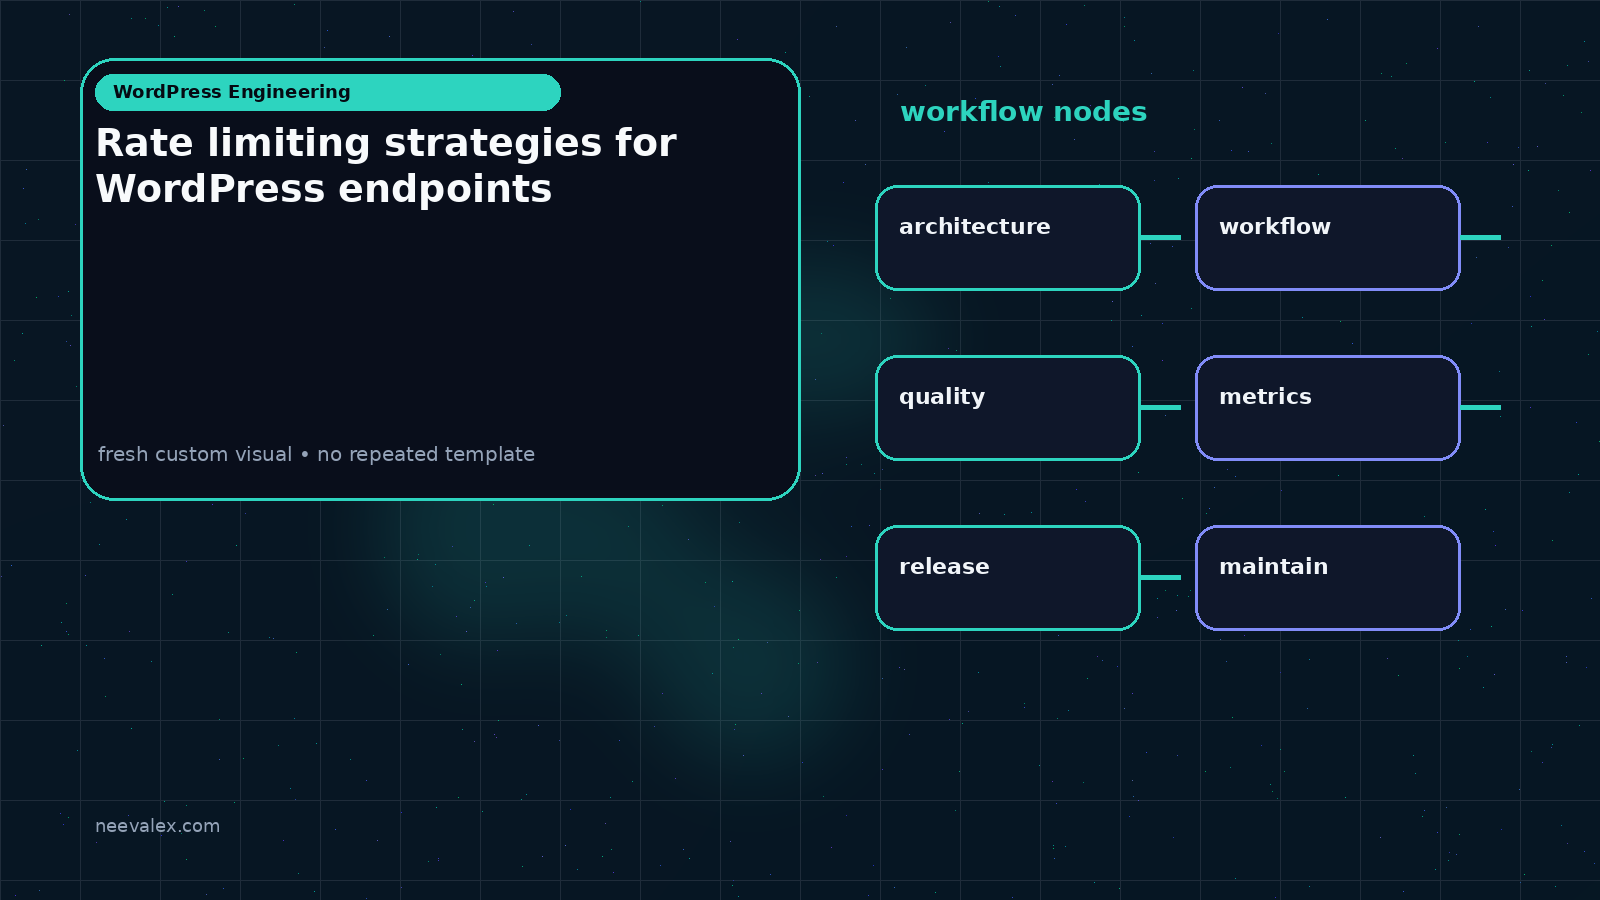
Task: Click the 'workflow nodes' heading
Action: 1024,112
